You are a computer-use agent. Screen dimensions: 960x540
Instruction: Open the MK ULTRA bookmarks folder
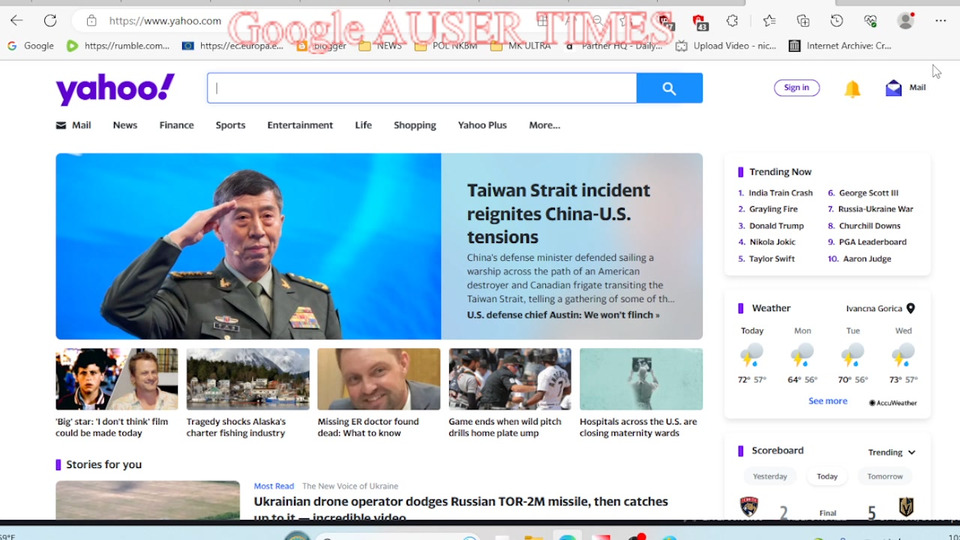[521, 46]
